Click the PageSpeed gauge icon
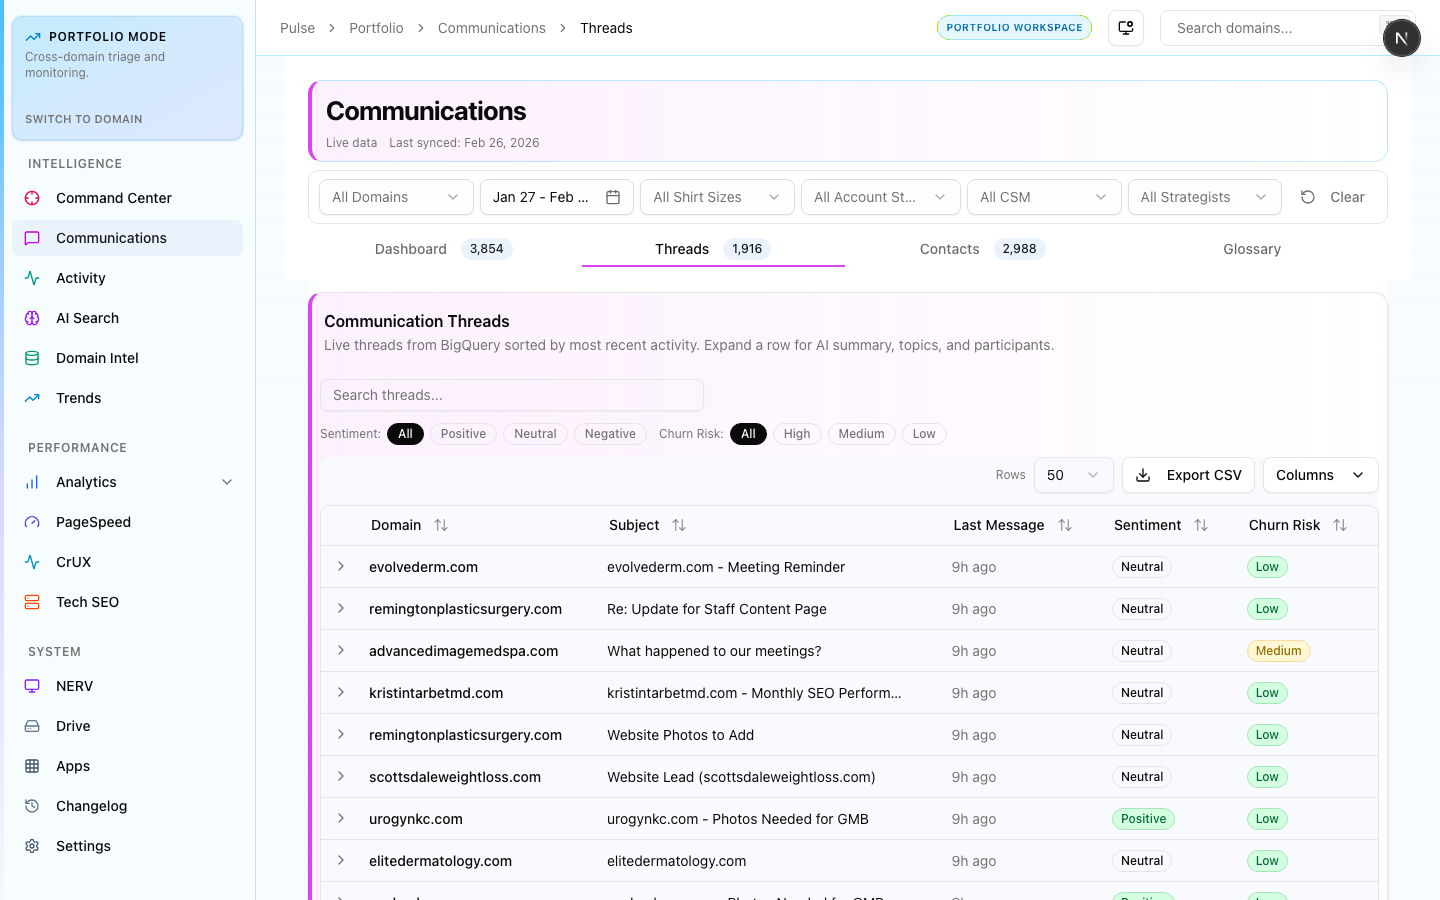Screen dimensions: 1440x900 pos(32,522)
